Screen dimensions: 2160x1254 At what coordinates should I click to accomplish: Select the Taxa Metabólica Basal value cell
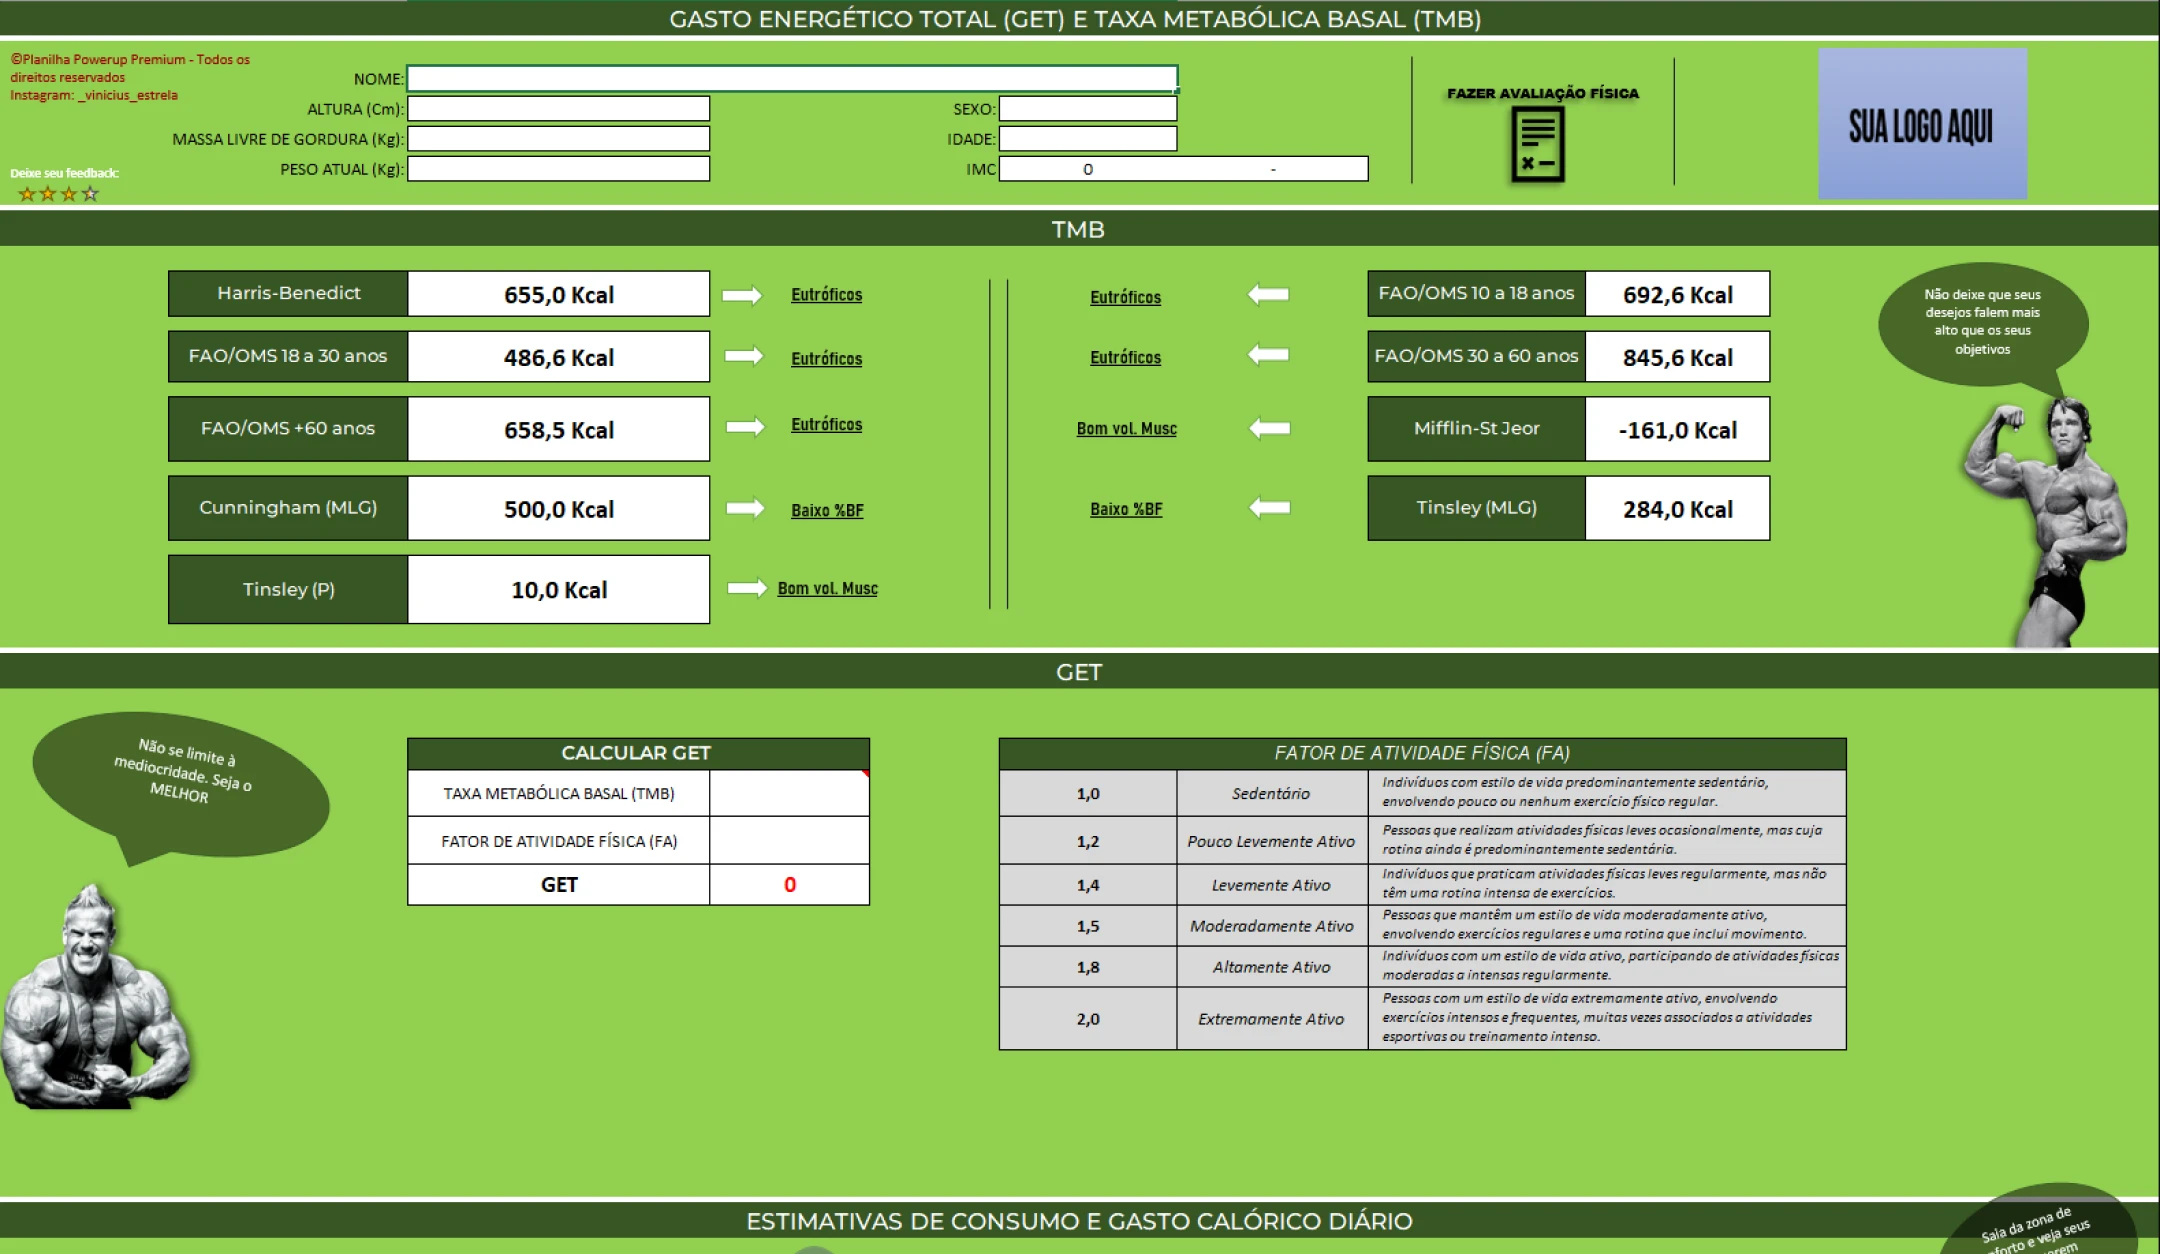789,793
